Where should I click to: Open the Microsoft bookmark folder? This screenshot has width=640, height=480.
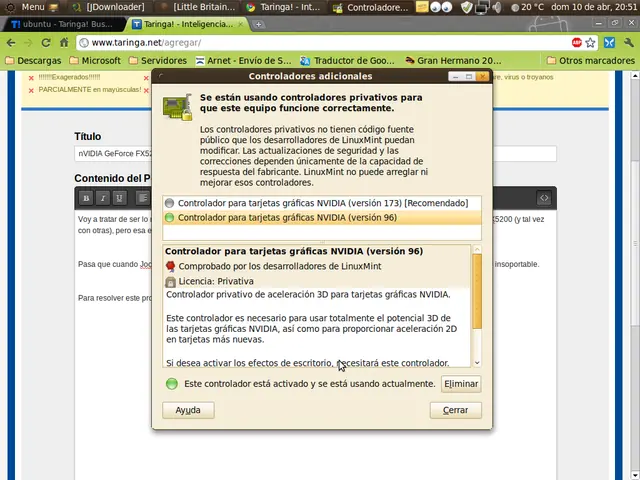coord(95,61)
